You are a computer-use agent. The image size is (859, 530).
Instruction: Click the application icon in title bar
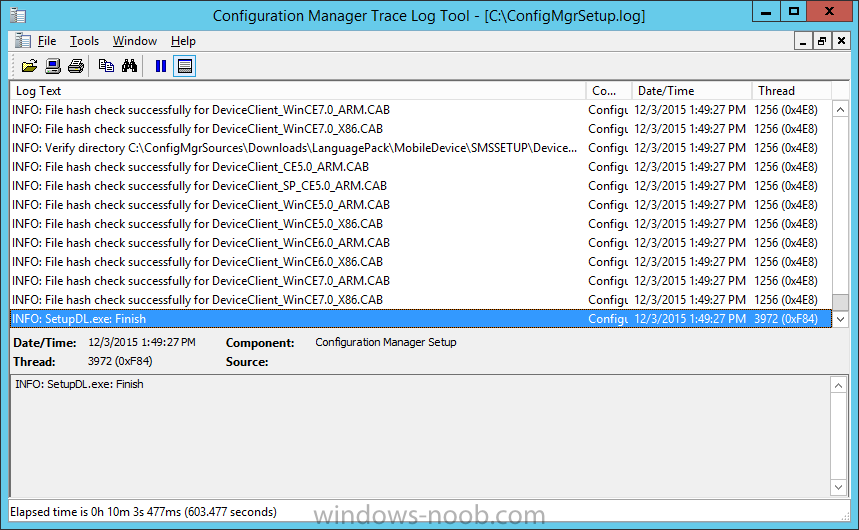coord(18,15)
